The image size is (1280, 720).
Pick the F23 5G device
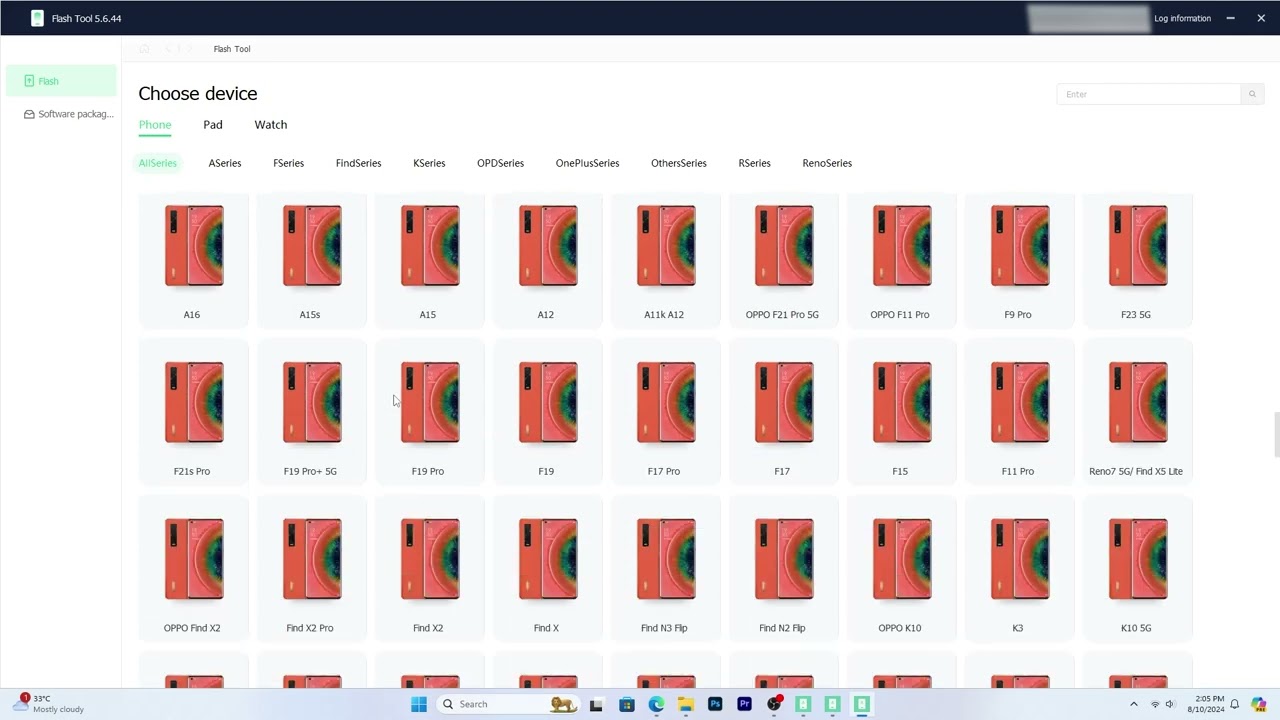1137,260
